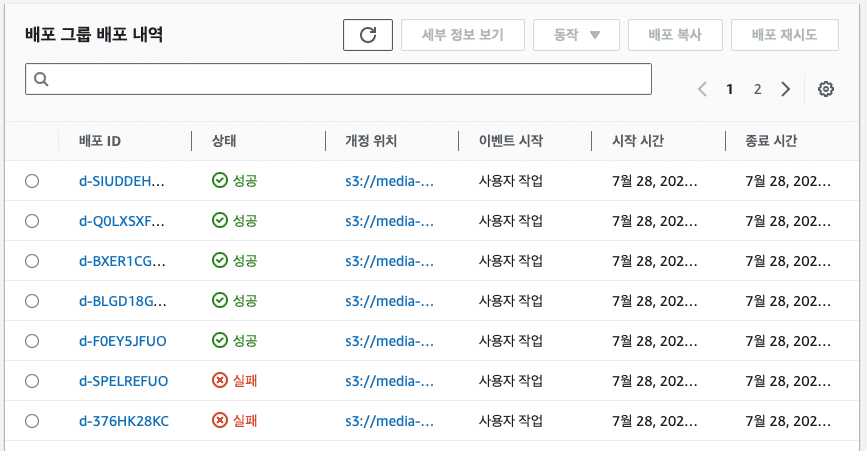The image size is (867, 451).
Task: Select radio button for d-BXER1CG deployment
Action: coord(32,260)
